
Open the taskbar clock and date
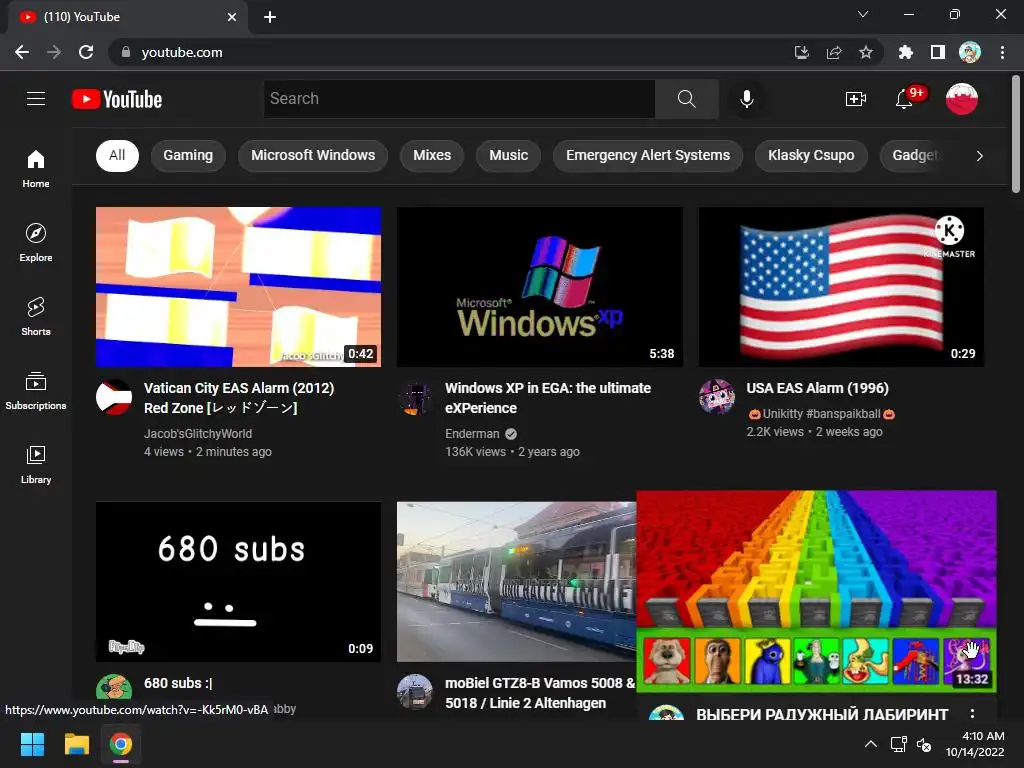976,744
